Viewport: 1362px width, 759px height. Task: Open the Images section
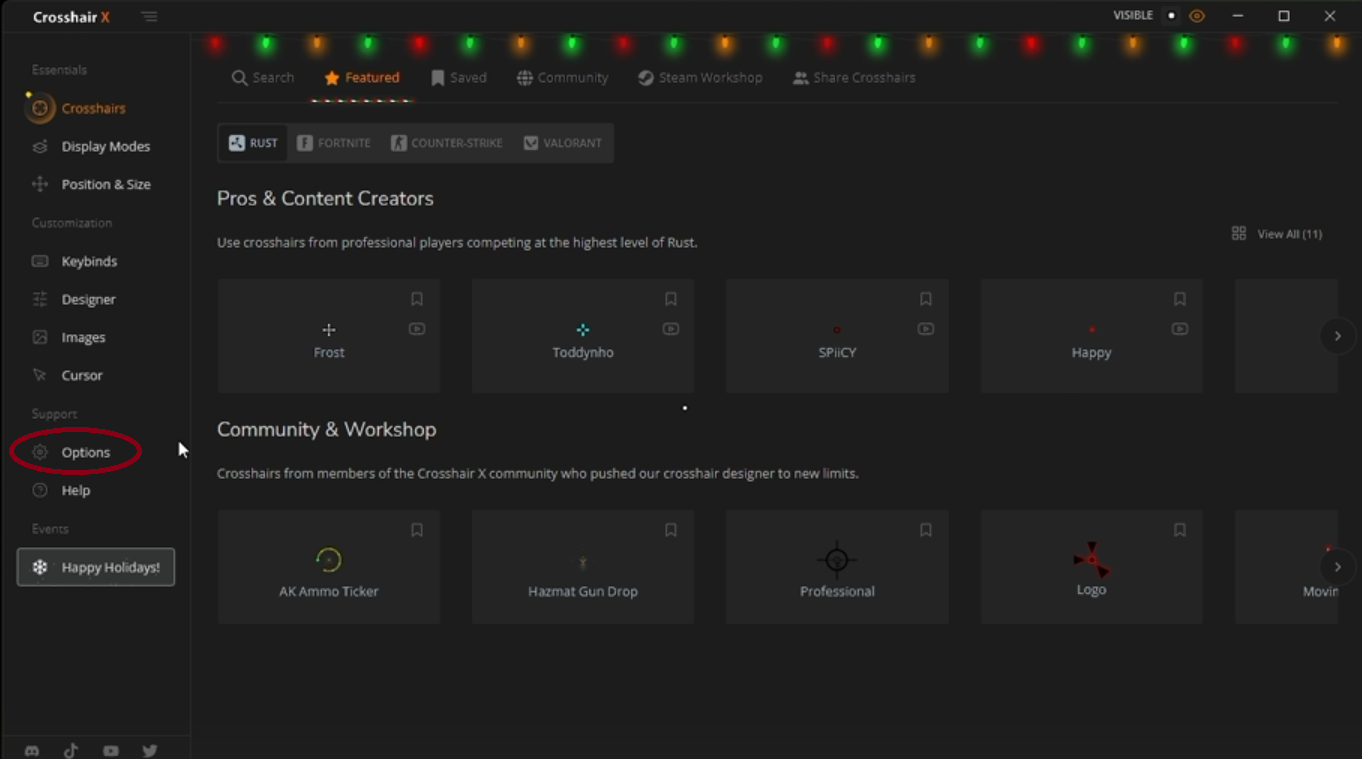pos(69,337)
